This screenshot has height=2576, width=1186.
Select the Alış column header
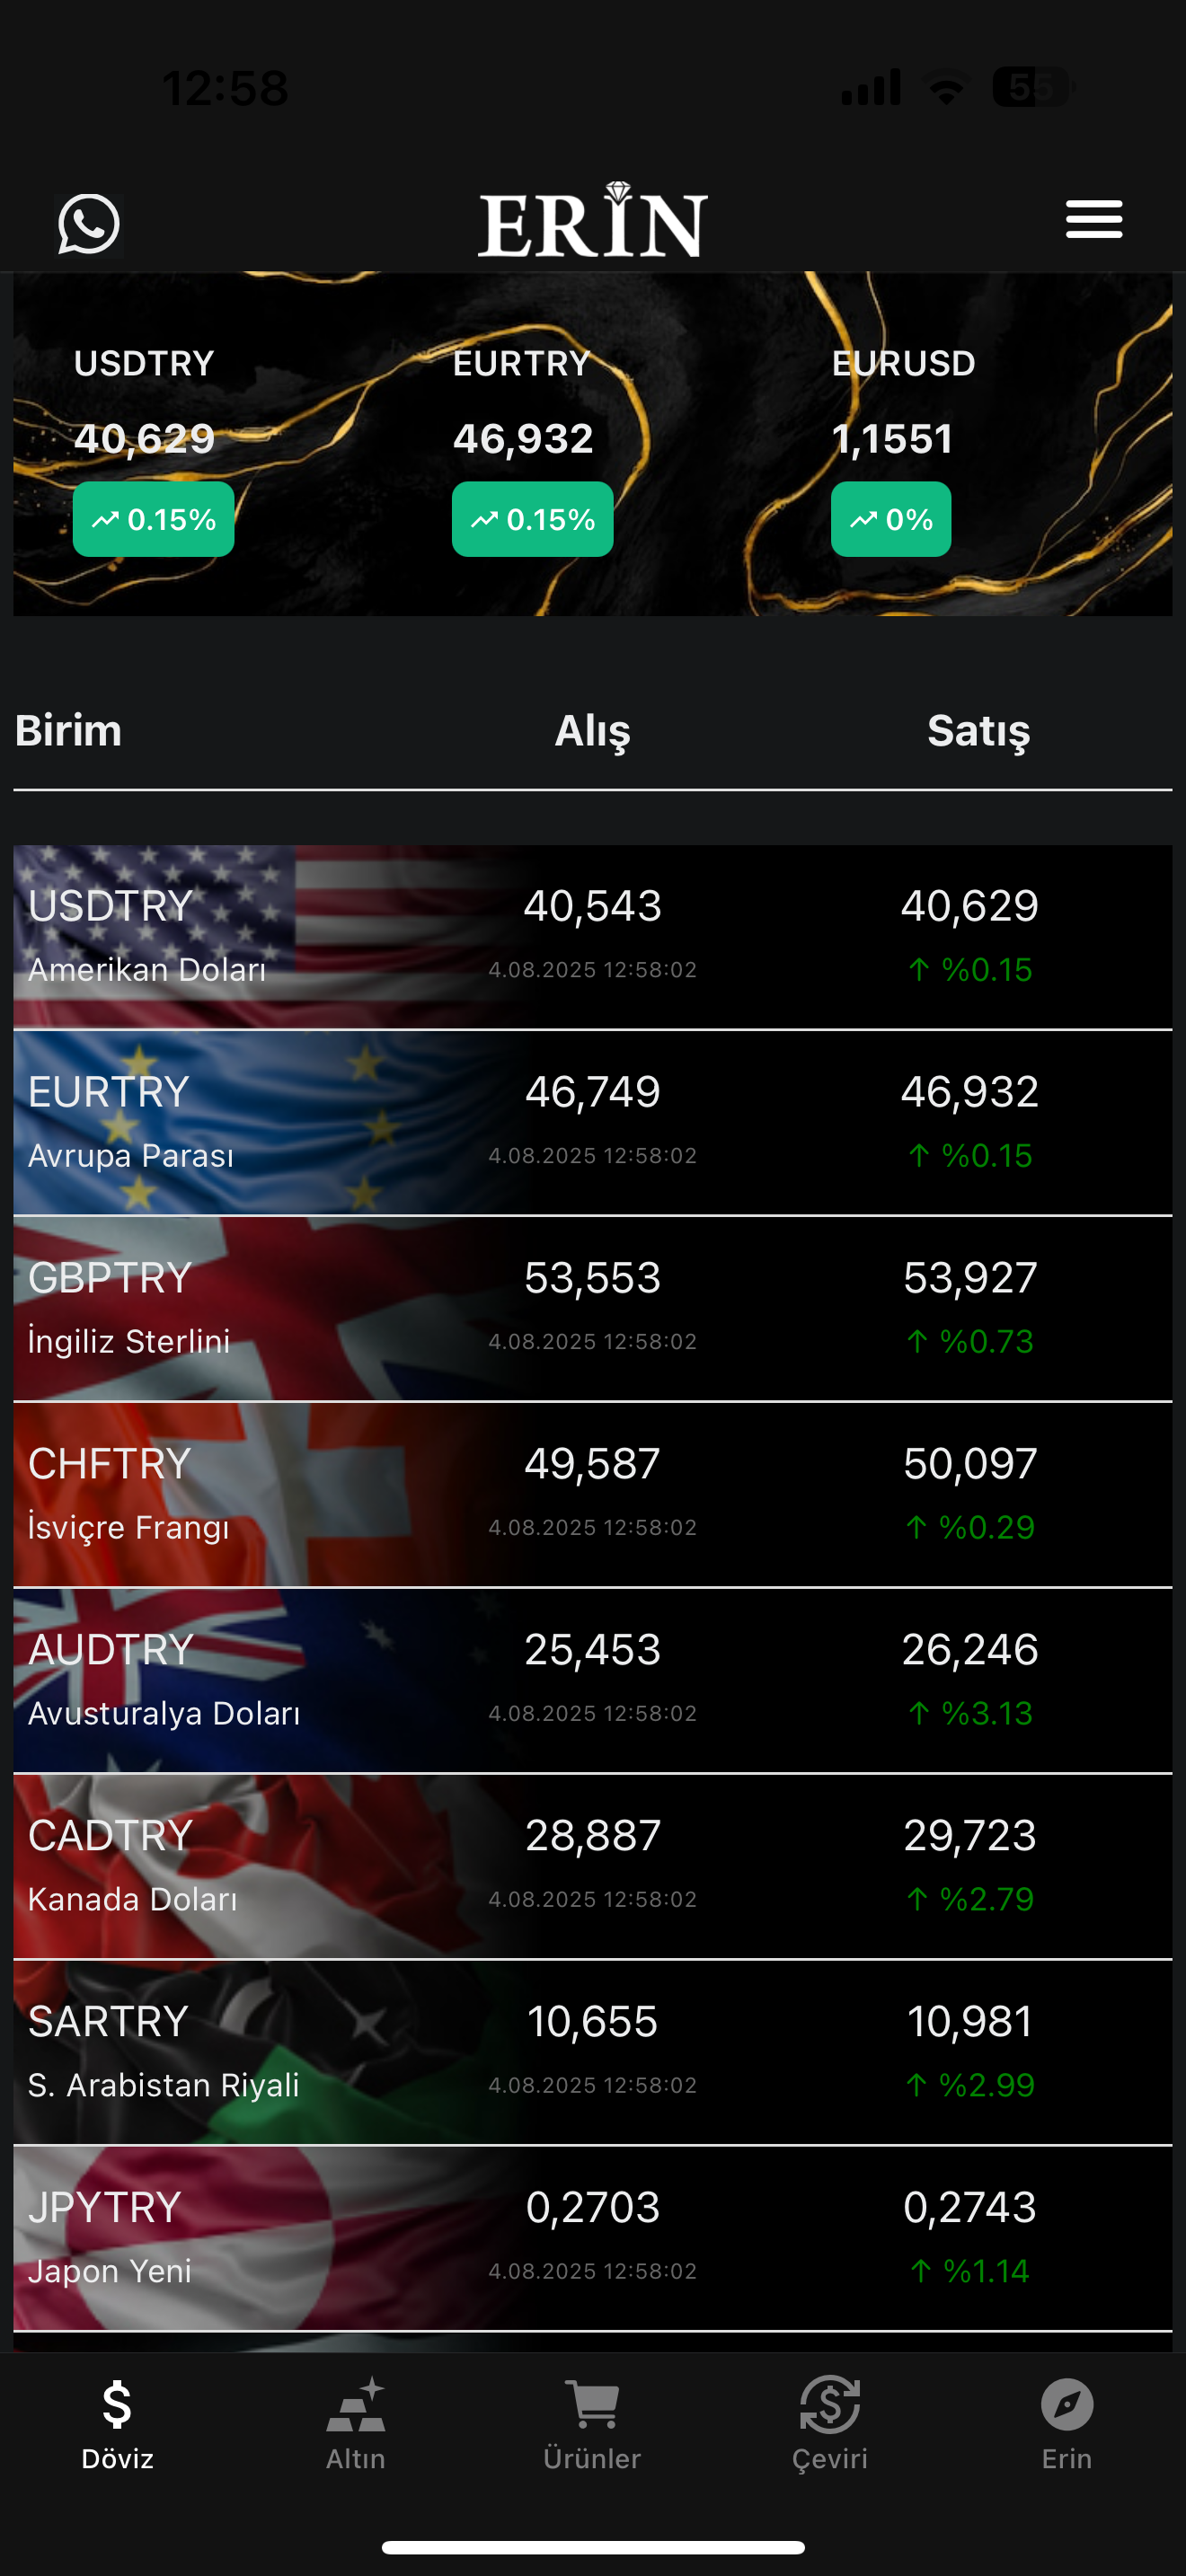point(592,731)
